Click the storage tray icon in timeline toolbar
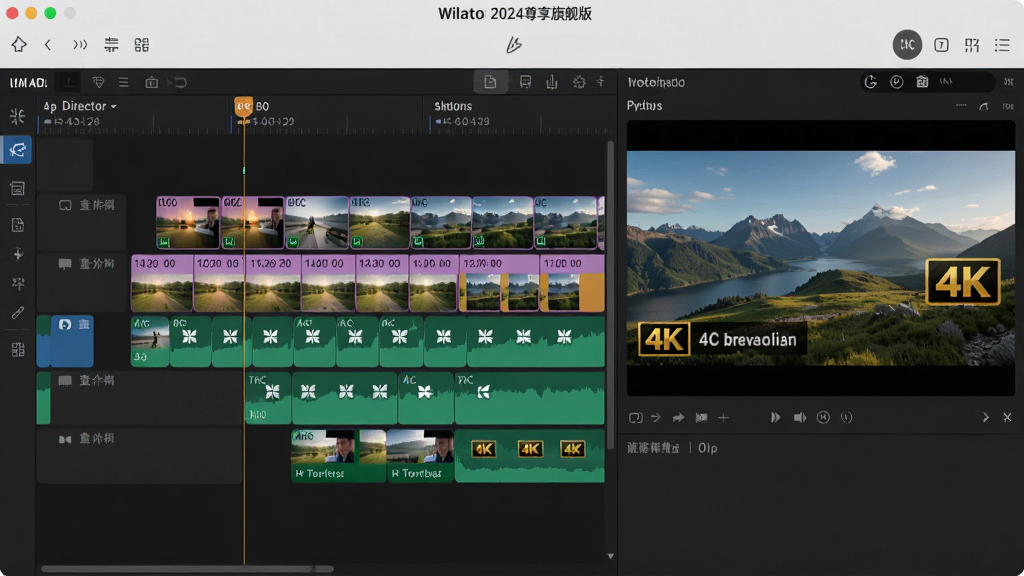Screen dimensions: 1024x576 (x=525, y=82)
